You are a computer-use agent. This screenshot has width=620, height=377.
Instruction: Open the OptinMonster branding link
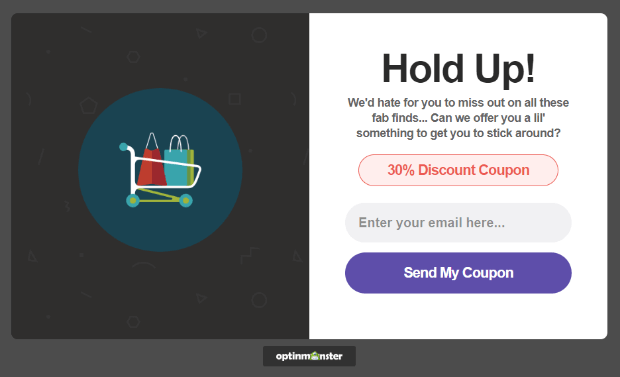tap(309, 356)
